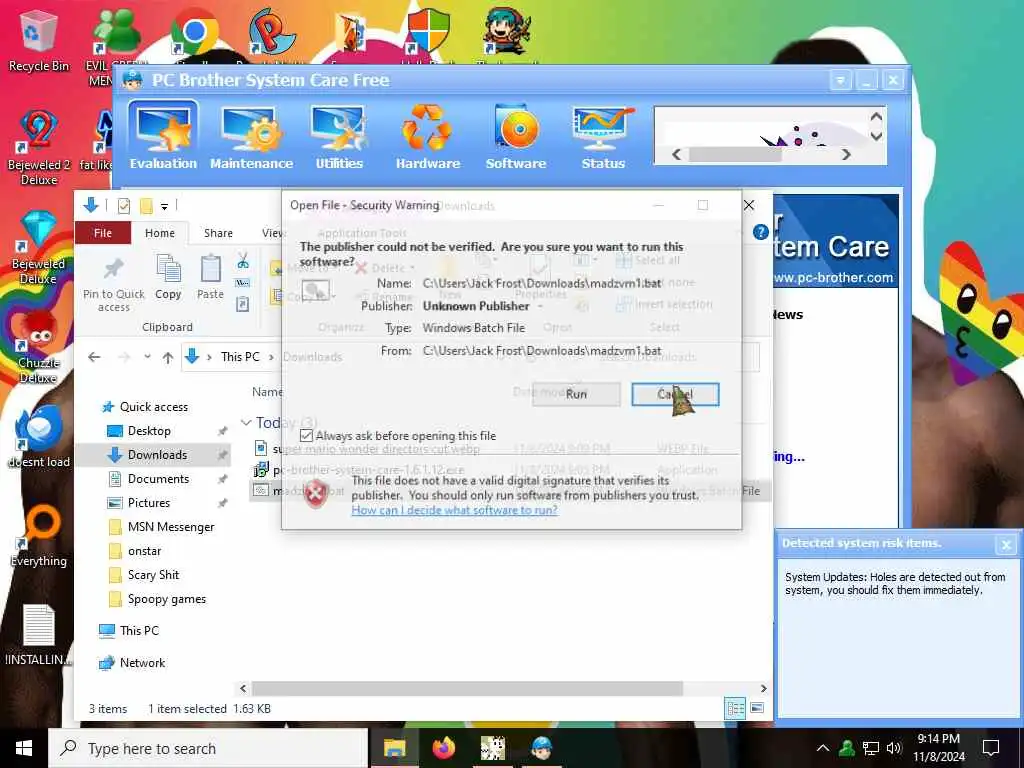The height and width of the screenshot is (768, 1024).
Task: Open the Hardware section in PC Brother
Action: click(x=428, y=138)
